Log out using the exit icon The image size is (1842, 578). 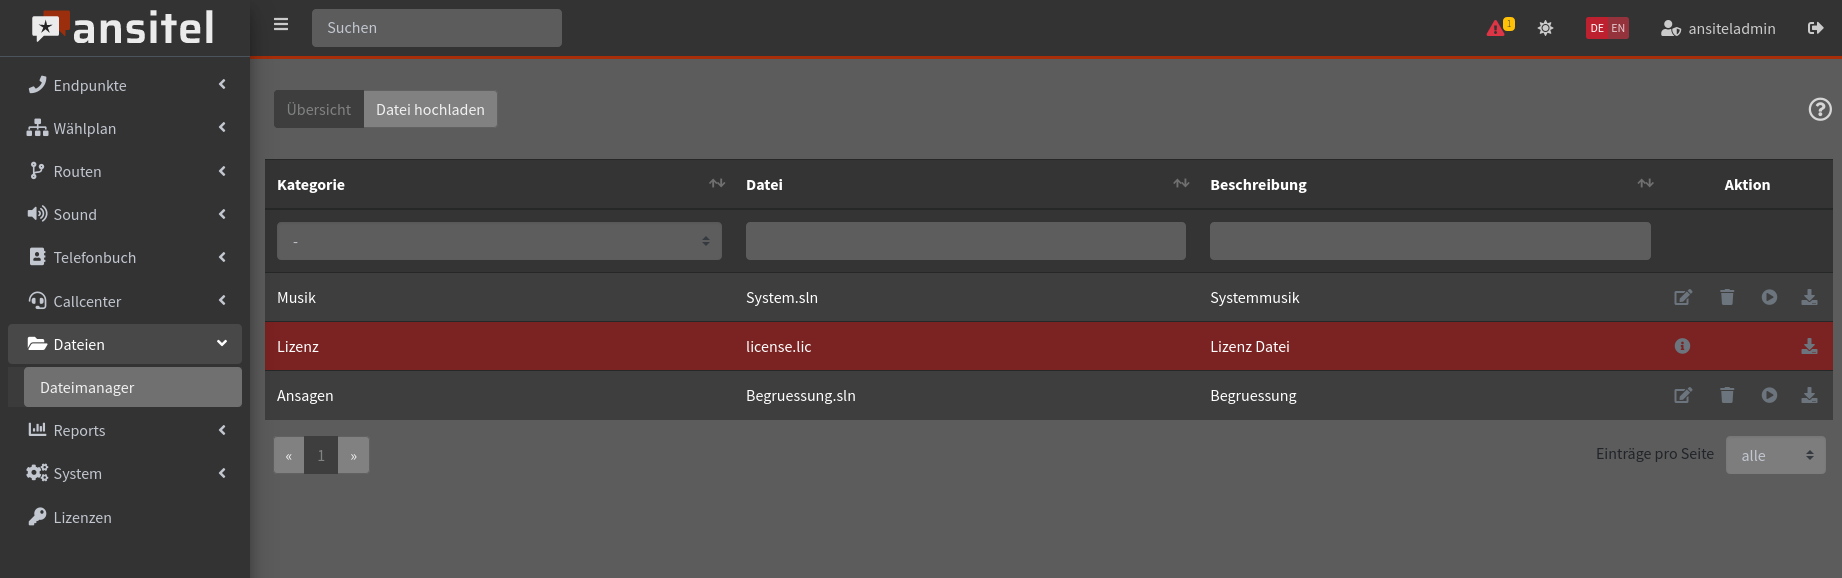click(1815, 28)
